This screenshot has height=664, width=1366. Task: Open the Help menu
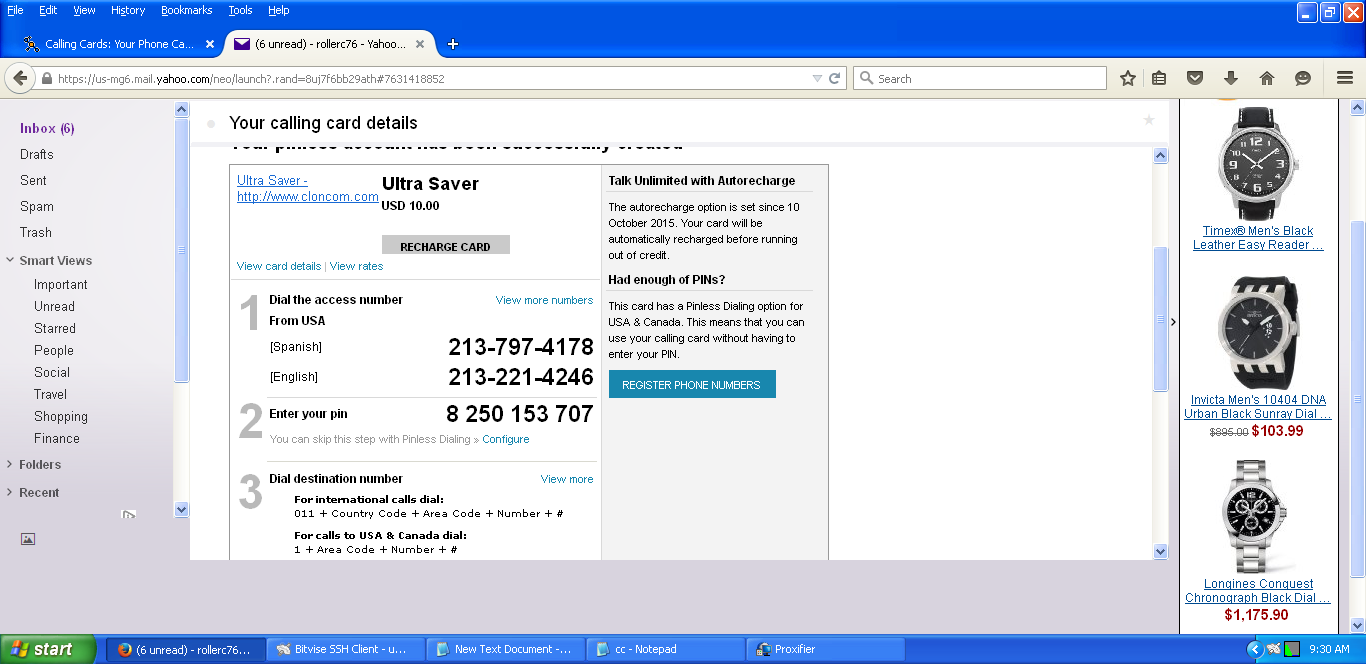[279, 10]
